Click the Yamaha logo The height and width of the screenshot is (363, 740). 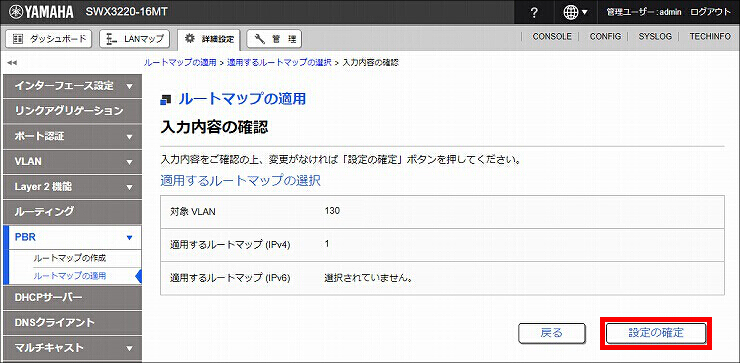41,12
